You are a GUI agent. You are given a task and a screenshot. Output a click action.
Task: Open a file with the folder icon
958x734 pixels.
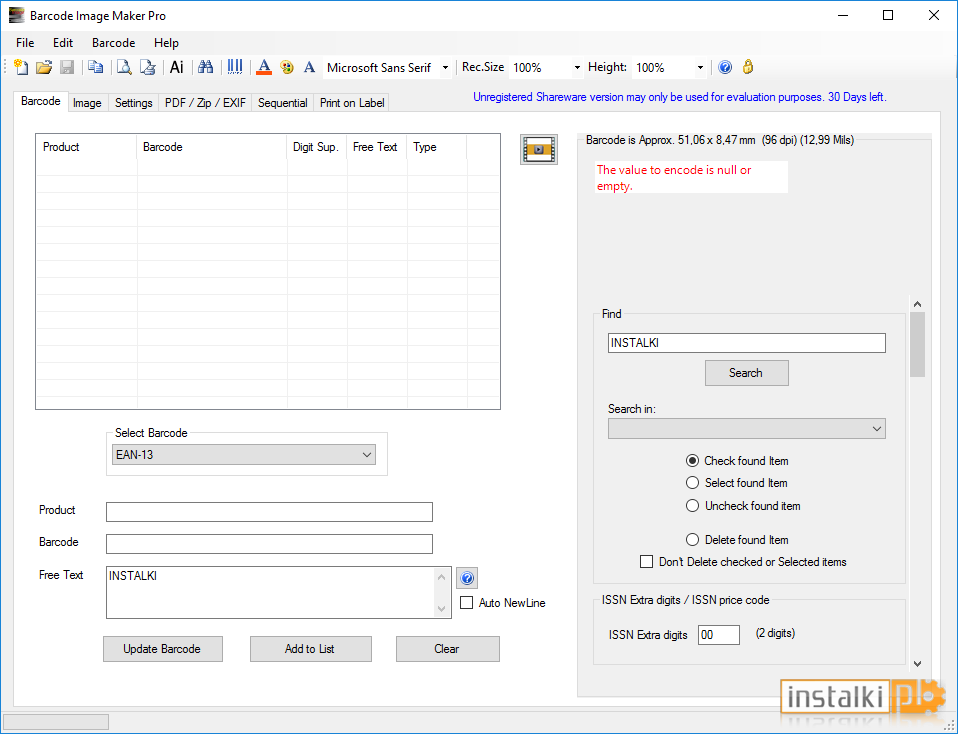point(43,67)
